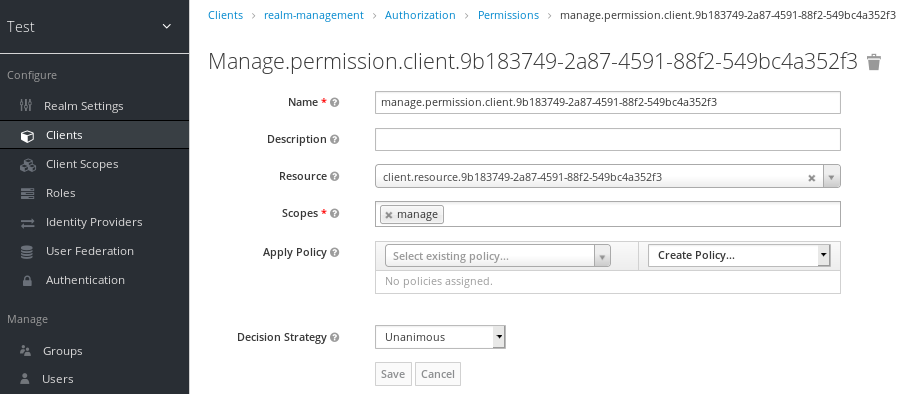This screenshot has height=394, width=898.
Task: Open Scopes help tooltip icon
Action: tap(335, 213)
